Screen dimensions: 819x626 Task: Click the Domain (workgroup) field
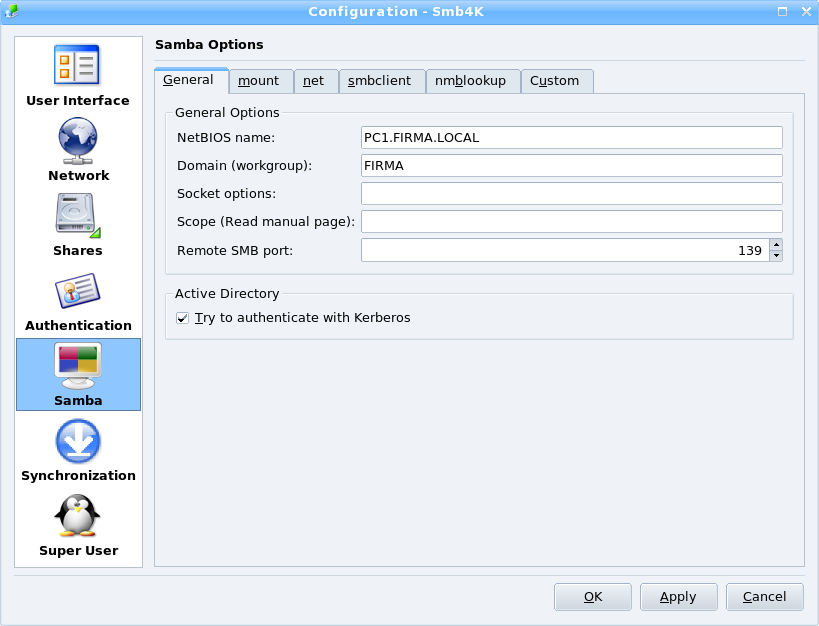[x=572, y=166]
